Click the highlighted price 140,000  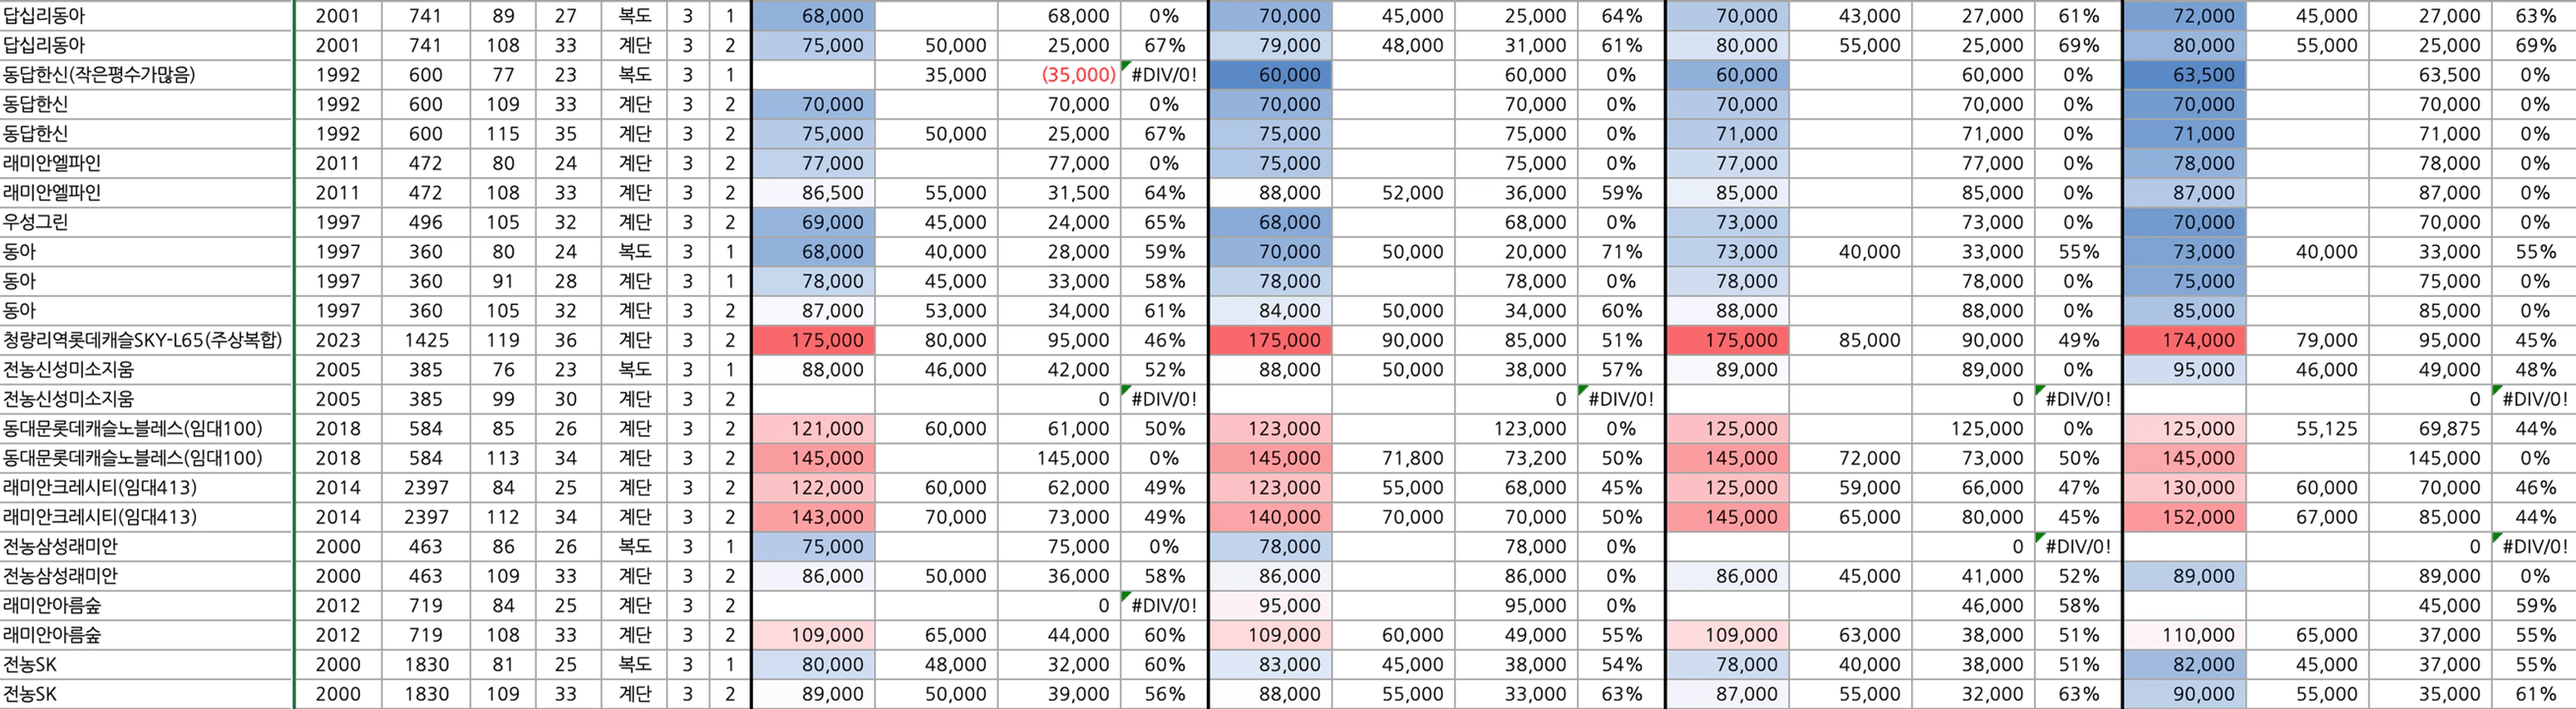pos(1271,517)
